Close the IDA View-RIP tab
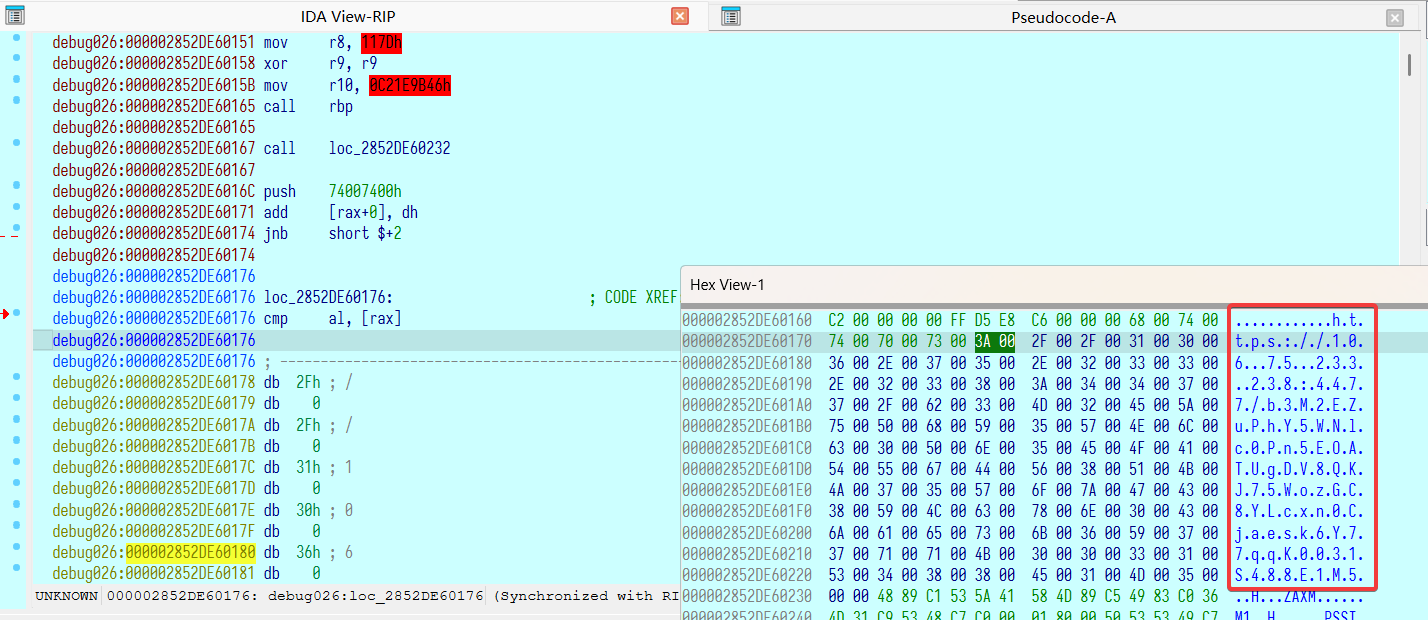The height and width of the screenshot is (620, 1428). (x=680, y=16)
